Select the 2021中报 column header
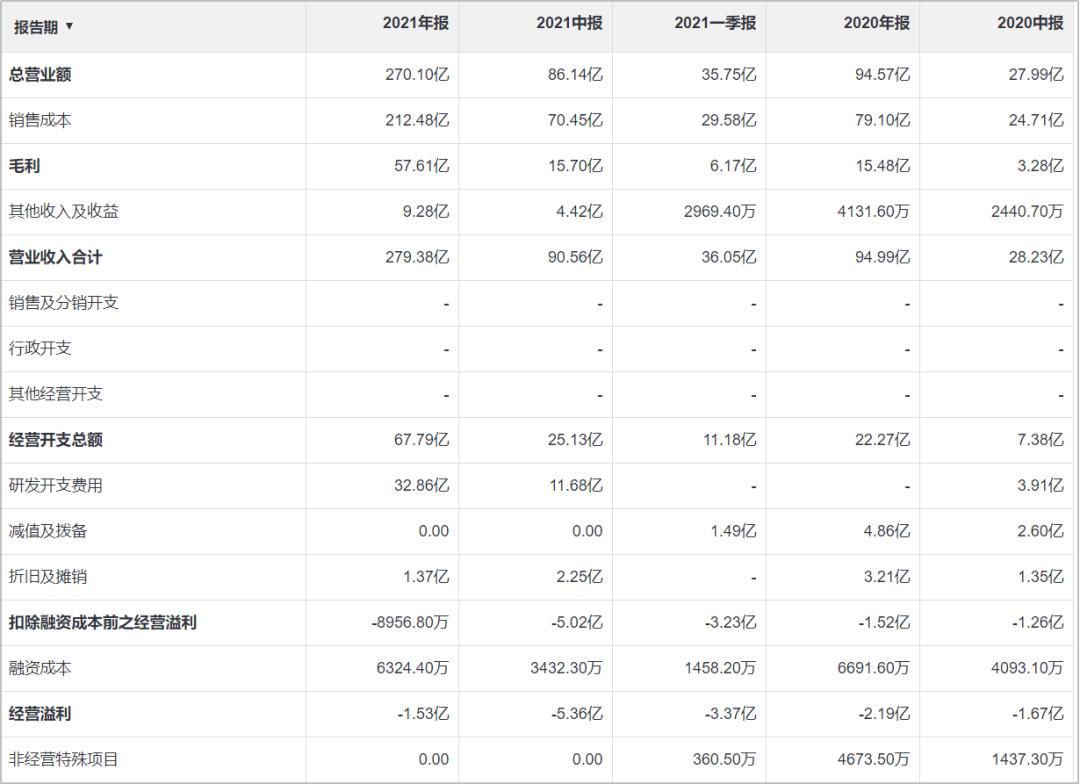This screenshot has width=1080, height=784. [x=569, y=23]
